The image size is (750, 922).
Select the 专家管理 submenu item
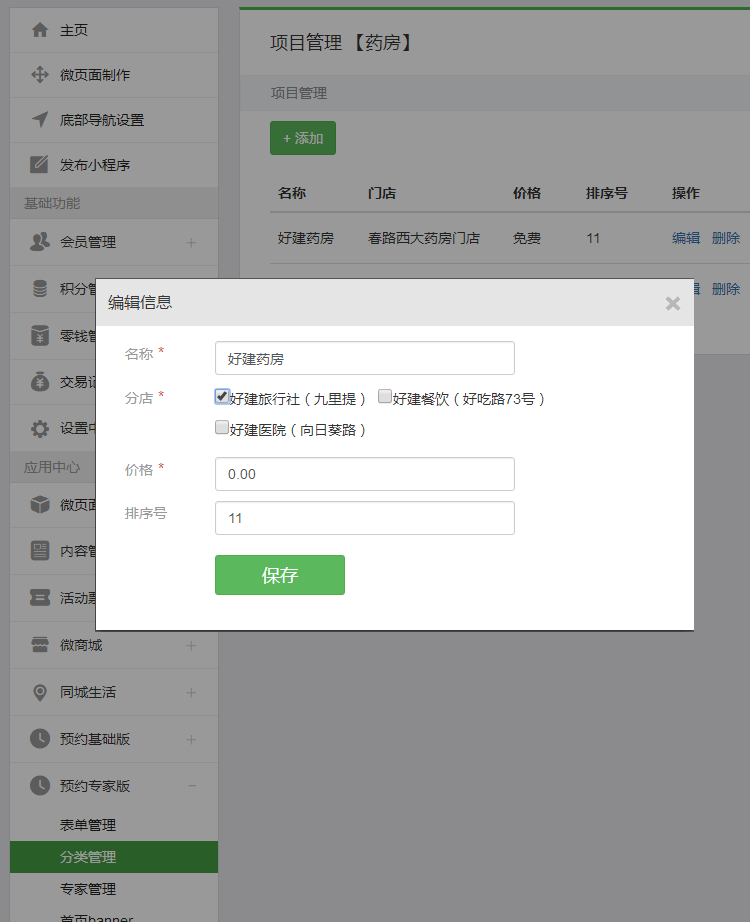pyautogui.click(x=88, y=889)
